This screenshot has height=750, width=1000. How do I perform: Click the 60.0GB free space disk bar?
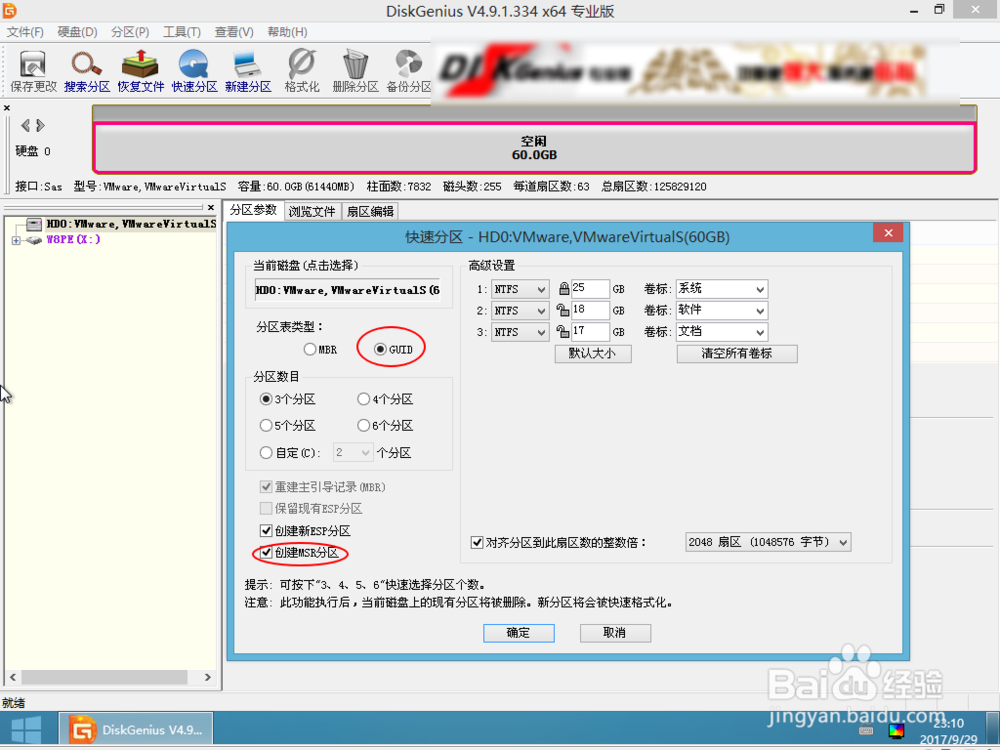click(x=534, y=148)
